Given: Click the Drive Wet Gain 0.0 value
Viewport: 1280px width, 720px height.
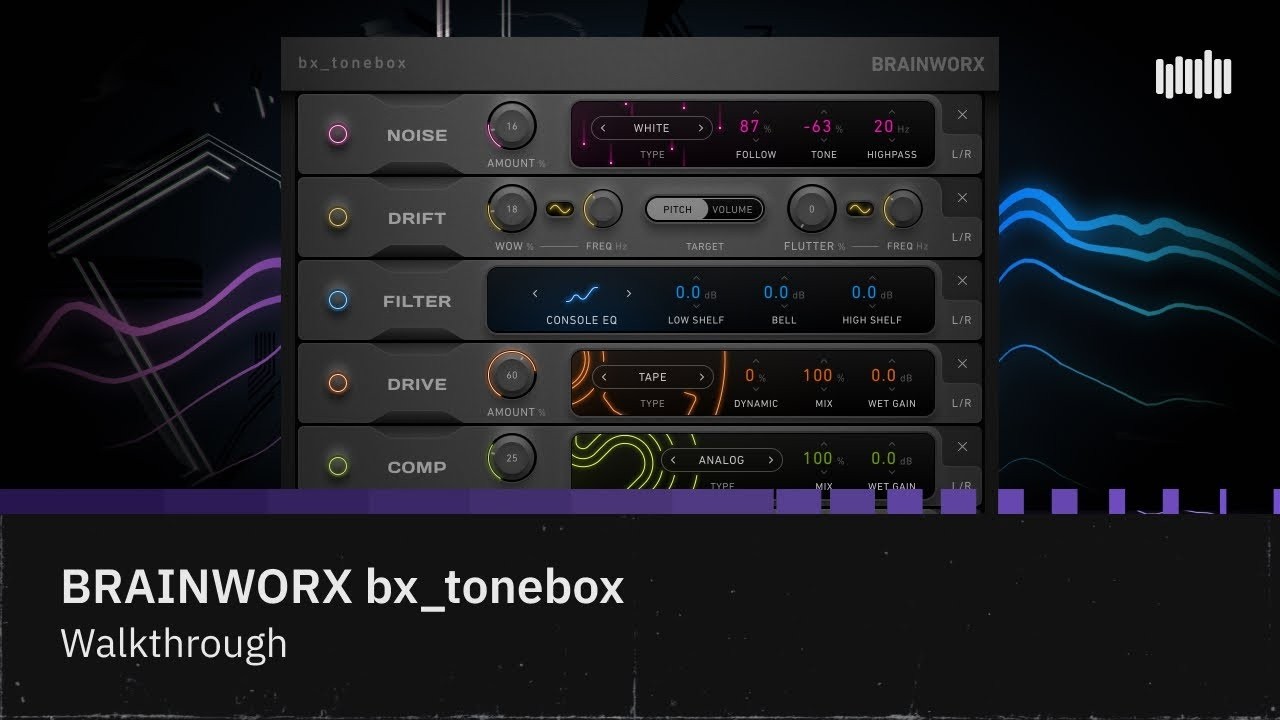Looking at the screenshot, I should pos(884,376).
